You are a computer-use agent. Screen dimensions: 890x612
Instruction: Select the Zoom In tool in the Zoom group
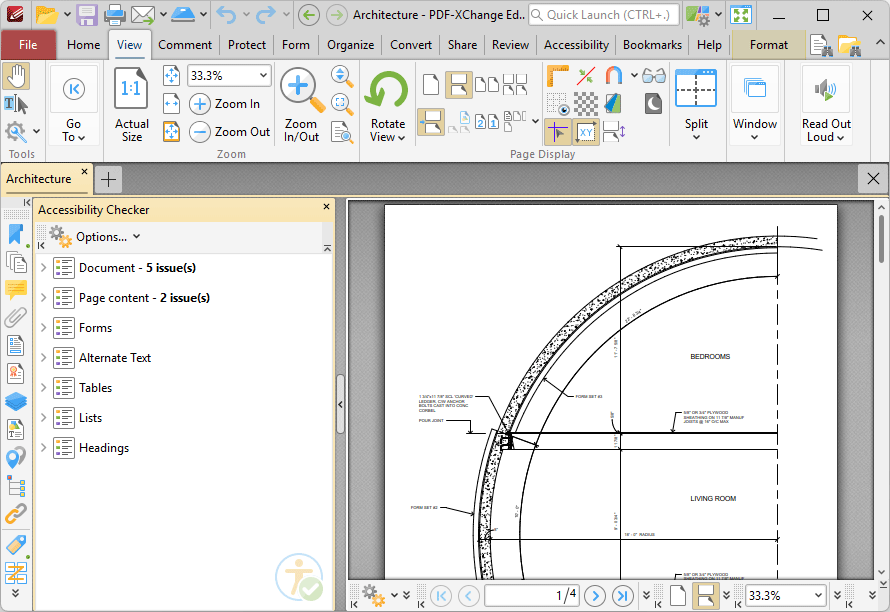point(227,103)
